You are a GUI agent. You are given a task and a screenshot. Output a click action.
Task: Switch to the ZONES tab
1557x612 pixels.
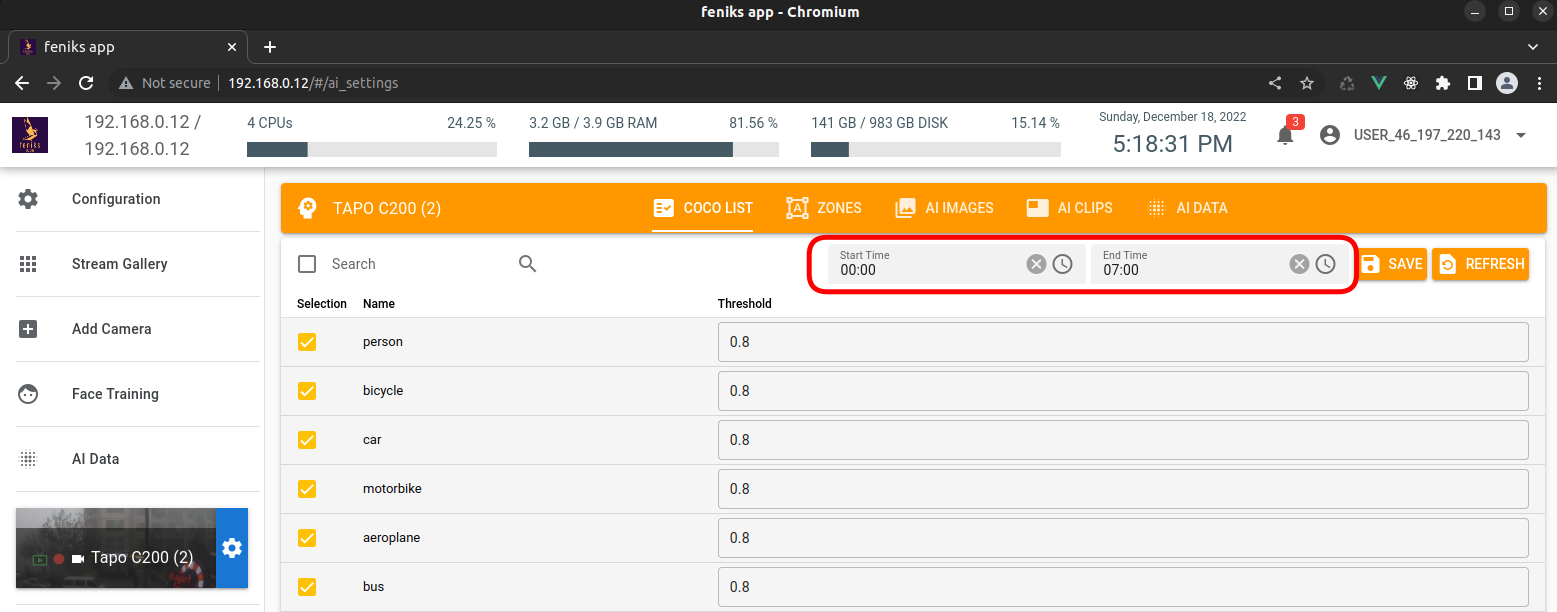824,208
